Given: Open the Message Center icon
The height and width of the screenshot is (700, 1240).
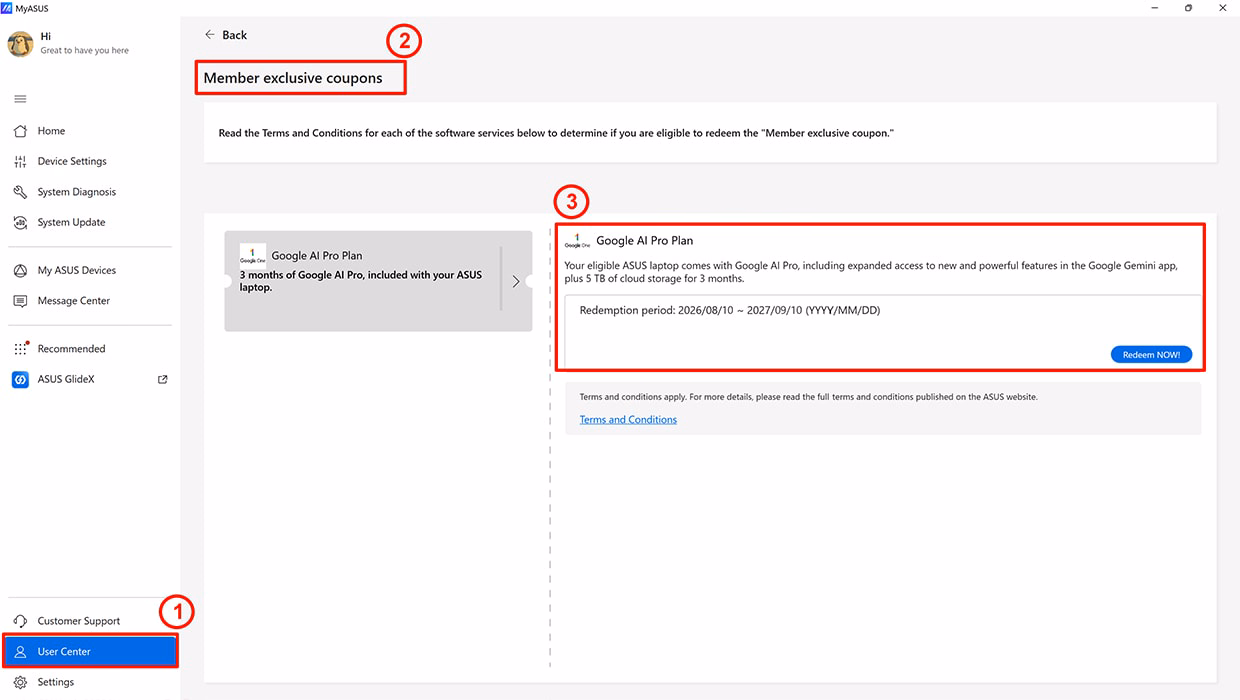Looking at the screenshot, I should (x=20, y=301).
